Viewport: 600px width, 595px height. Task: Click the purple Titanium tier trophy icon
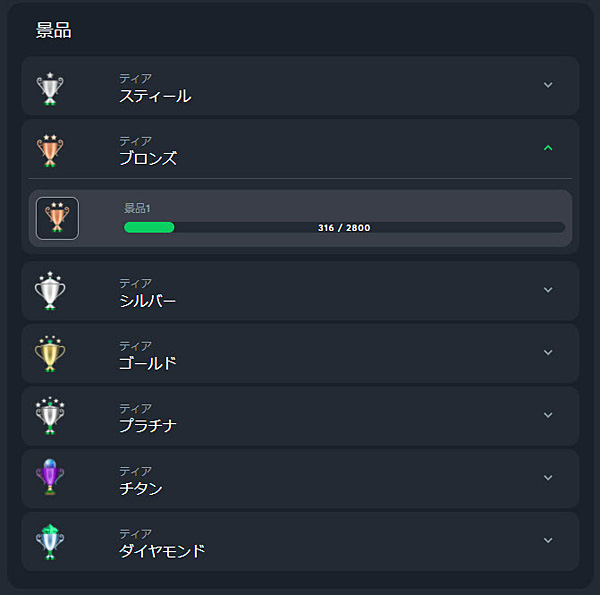point(50,478)
